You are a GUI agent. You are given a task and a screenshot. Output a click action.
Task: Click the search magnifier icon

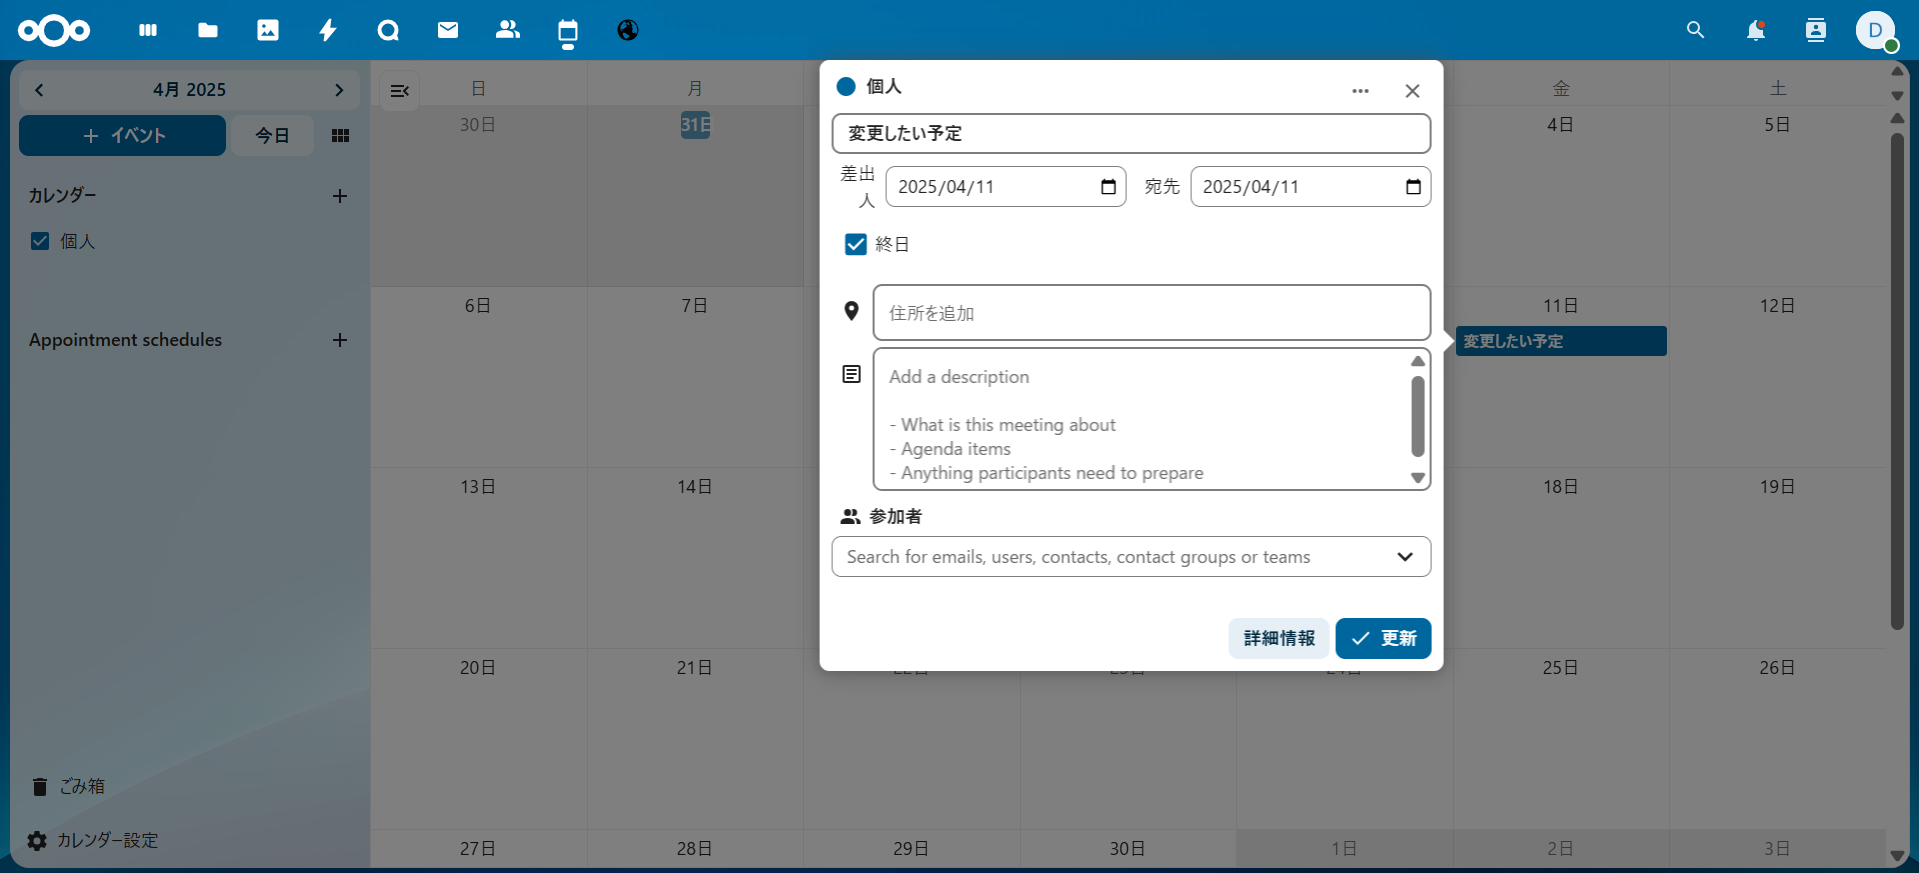coord(1695,30)
